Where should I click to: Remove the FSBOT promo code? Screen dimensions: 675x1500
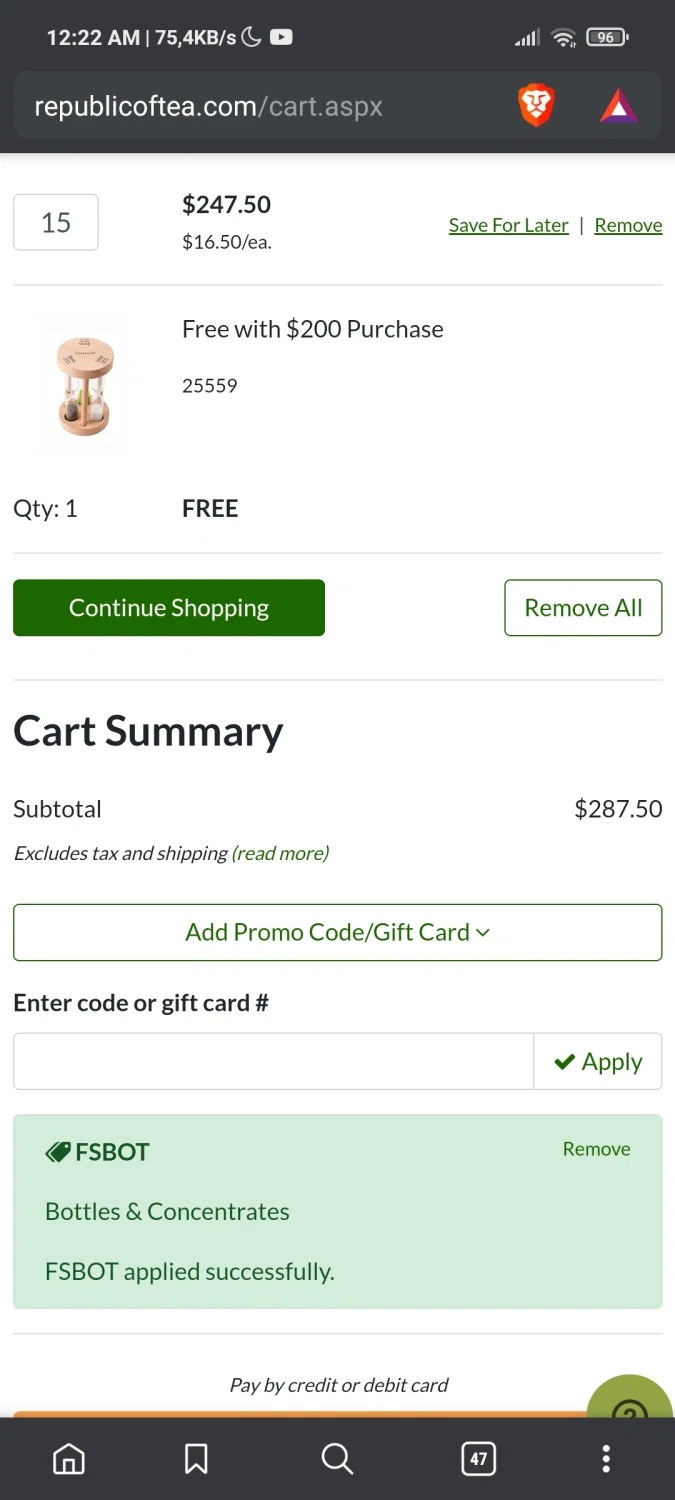point(596,1149)
